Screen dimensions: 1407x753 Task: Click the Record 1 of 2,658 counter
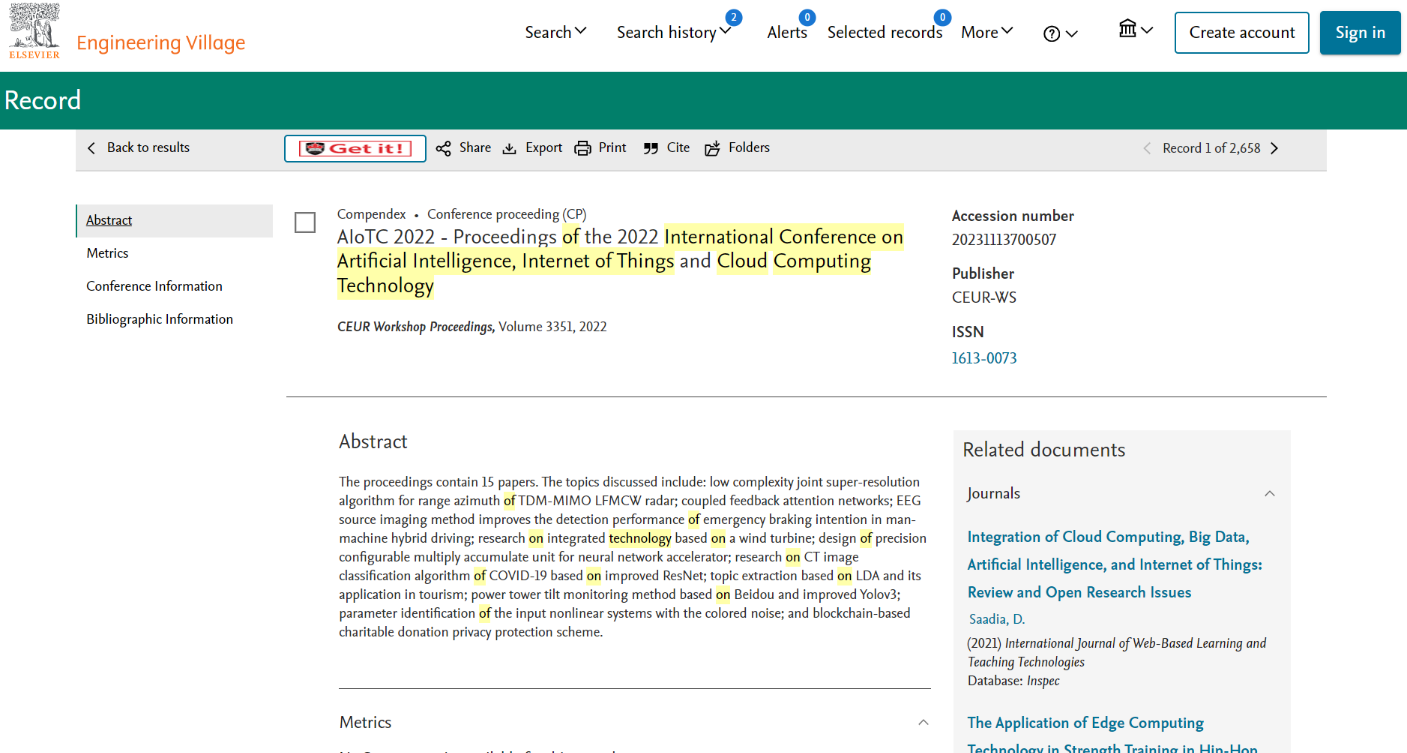point(1211,148)
